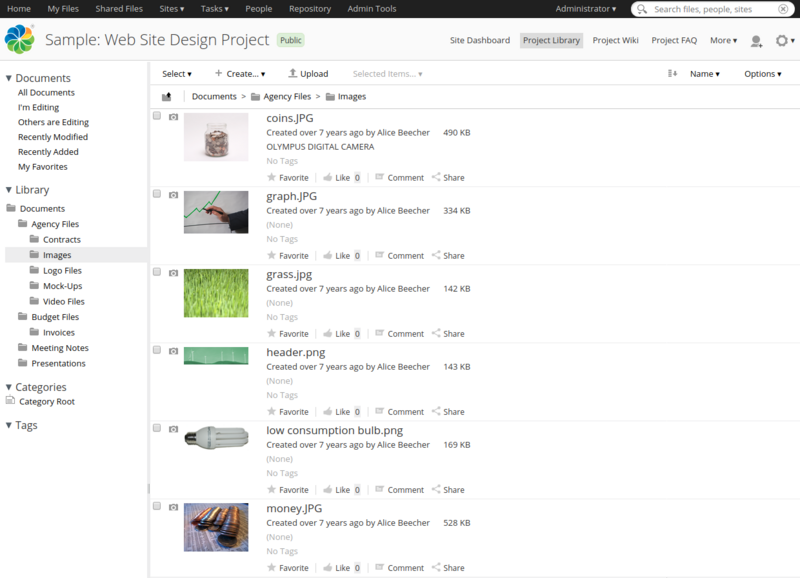Check the checkbox for money.JPG

154,504
